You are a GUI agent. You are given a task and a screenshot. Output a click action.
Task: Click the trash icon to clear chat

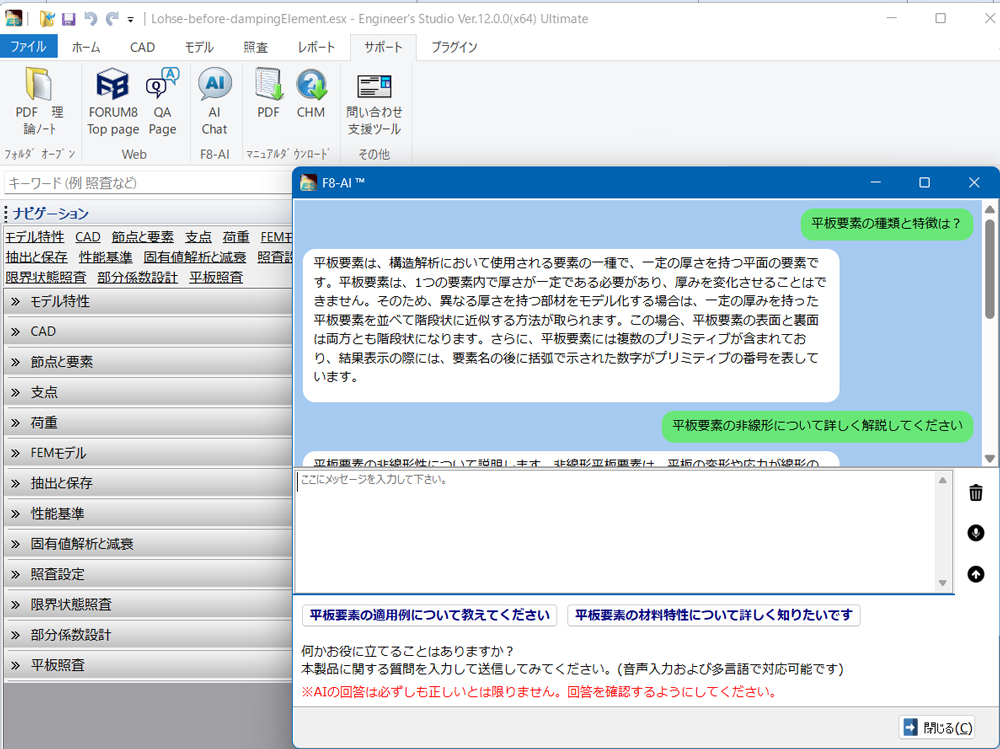pos(976,492)
